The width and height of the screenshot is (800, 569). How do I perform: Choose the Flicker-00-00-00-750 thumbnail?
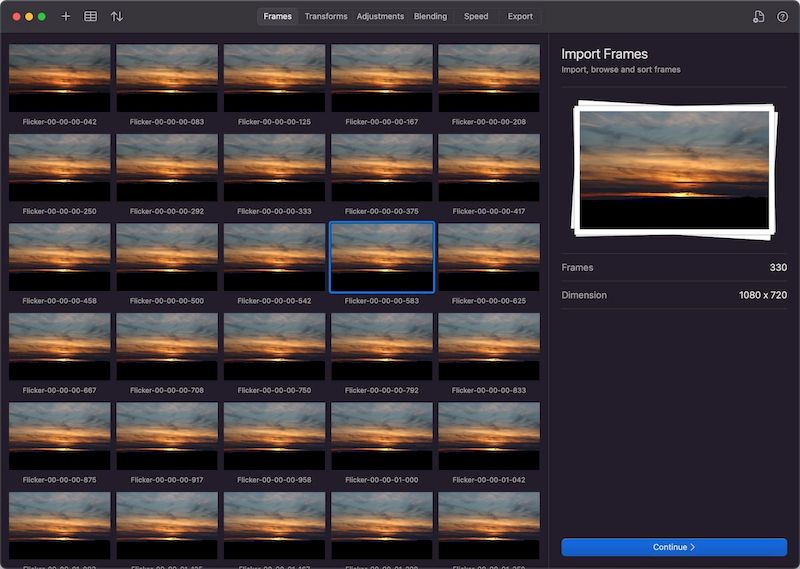coord(275,346)
